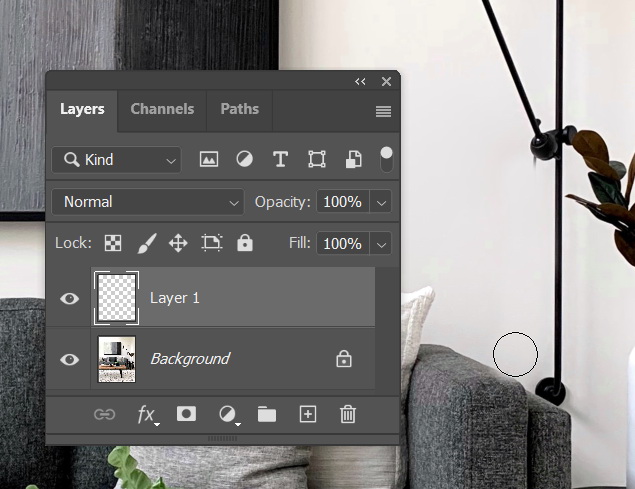
Task: Open the Normal blend mode dropdown
Action: point(148,202)
